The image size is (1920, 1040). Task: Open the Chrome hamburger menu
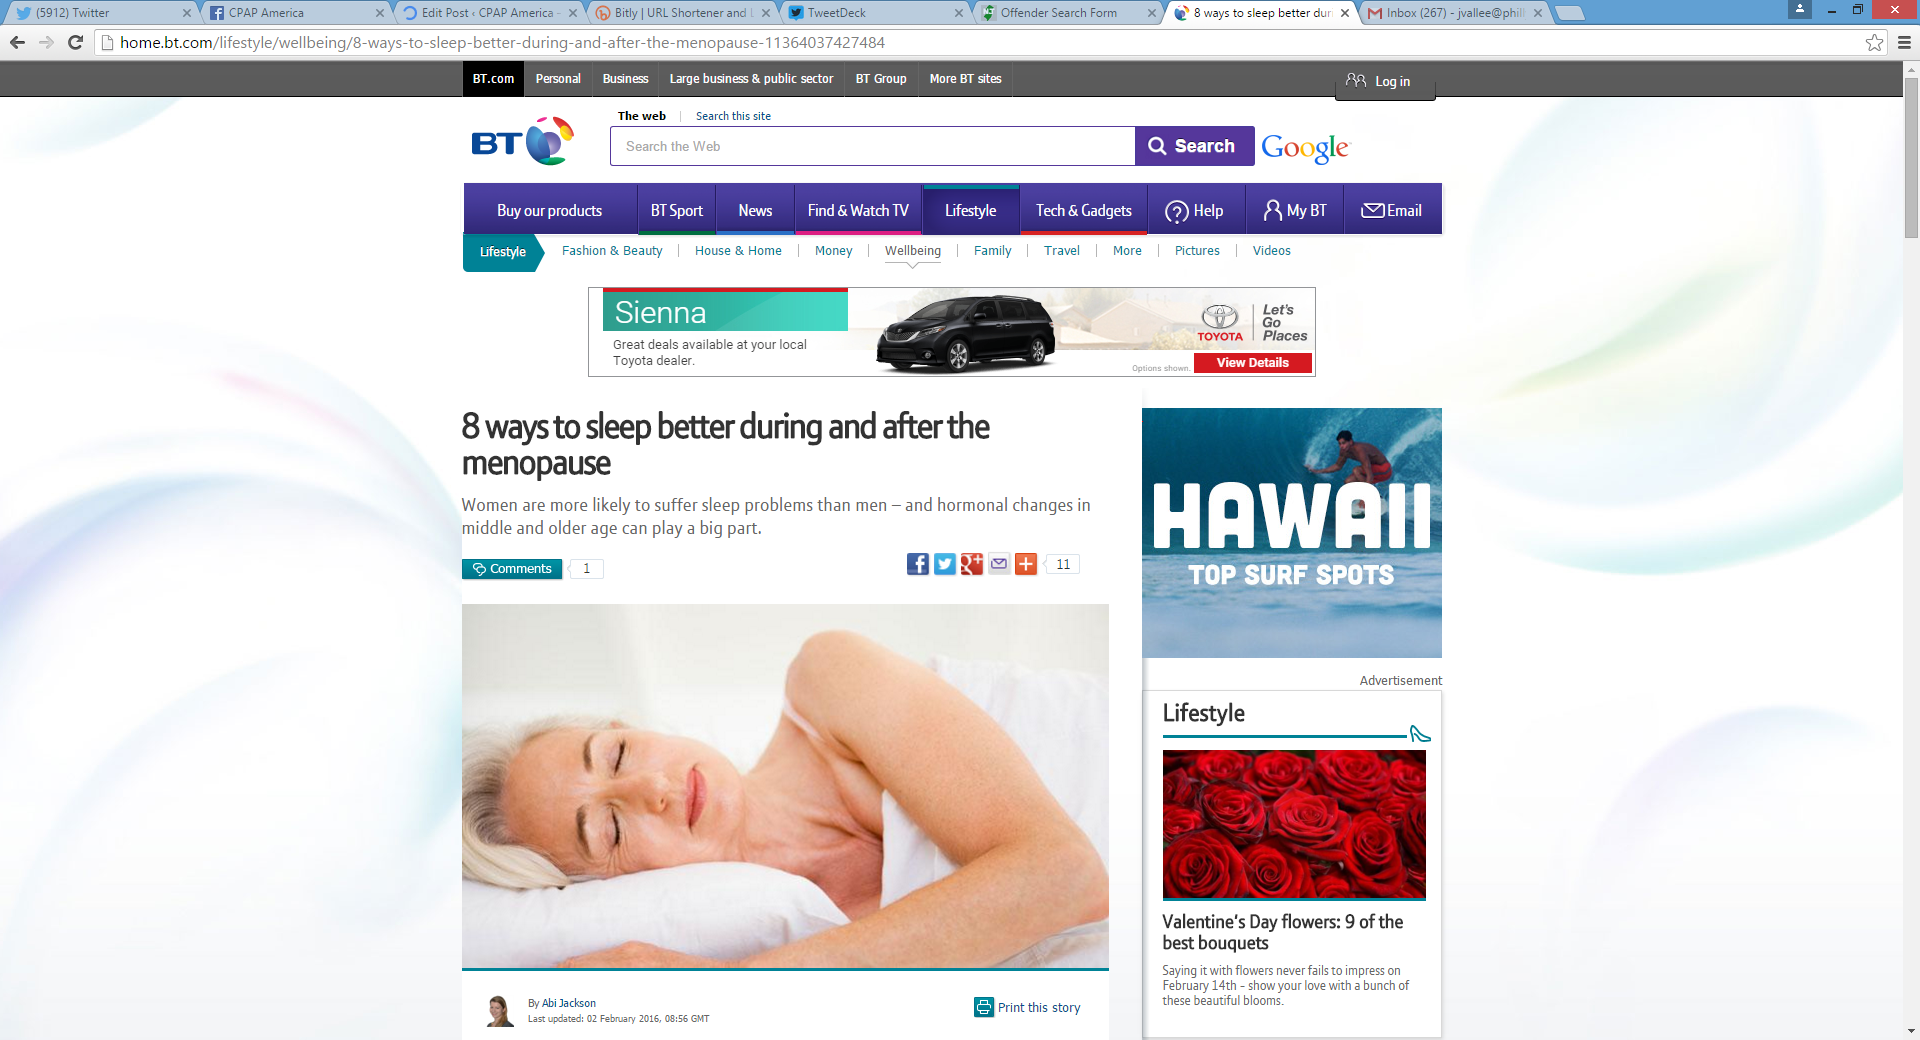click(1904, 42)
